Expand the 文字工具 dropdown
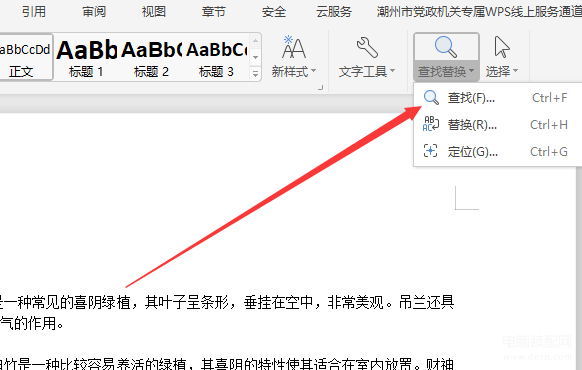 393,71
